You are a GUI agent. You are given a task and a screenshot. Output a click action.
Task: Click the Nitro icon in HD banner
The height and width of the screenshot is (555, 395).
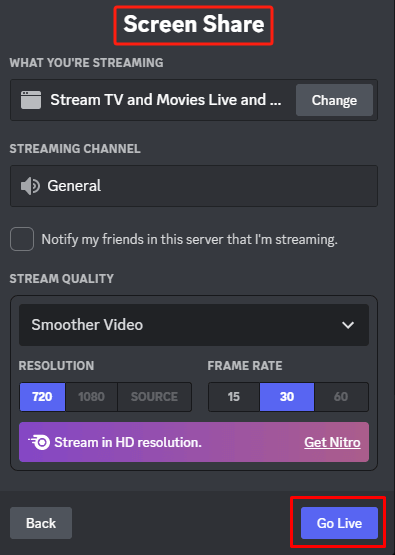click(x=39, y=442)
